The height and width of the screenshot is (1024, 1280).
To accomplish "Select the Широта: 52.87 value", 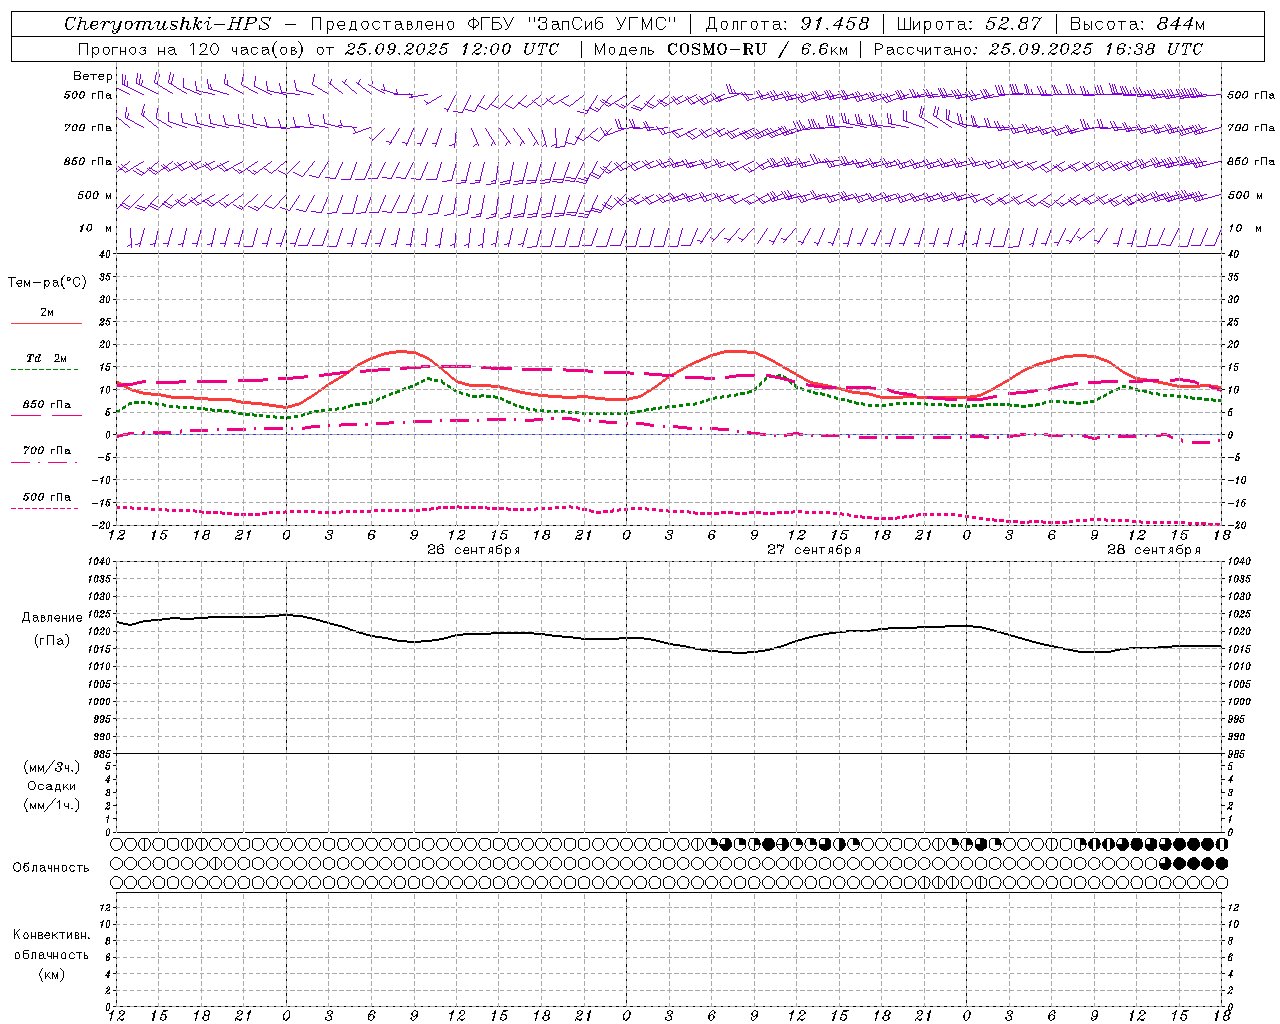I will (x=969, y=24).
